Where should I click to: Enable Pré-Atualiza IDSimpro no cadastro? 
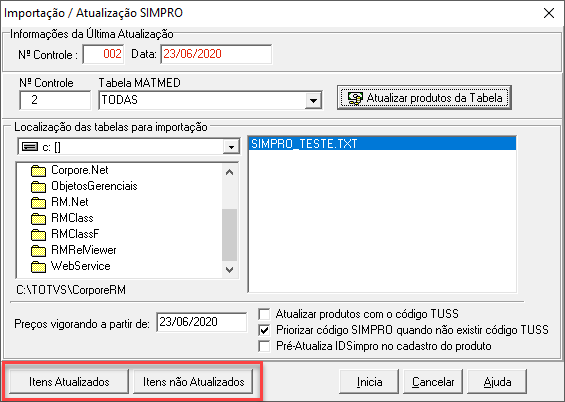point(264,346)
